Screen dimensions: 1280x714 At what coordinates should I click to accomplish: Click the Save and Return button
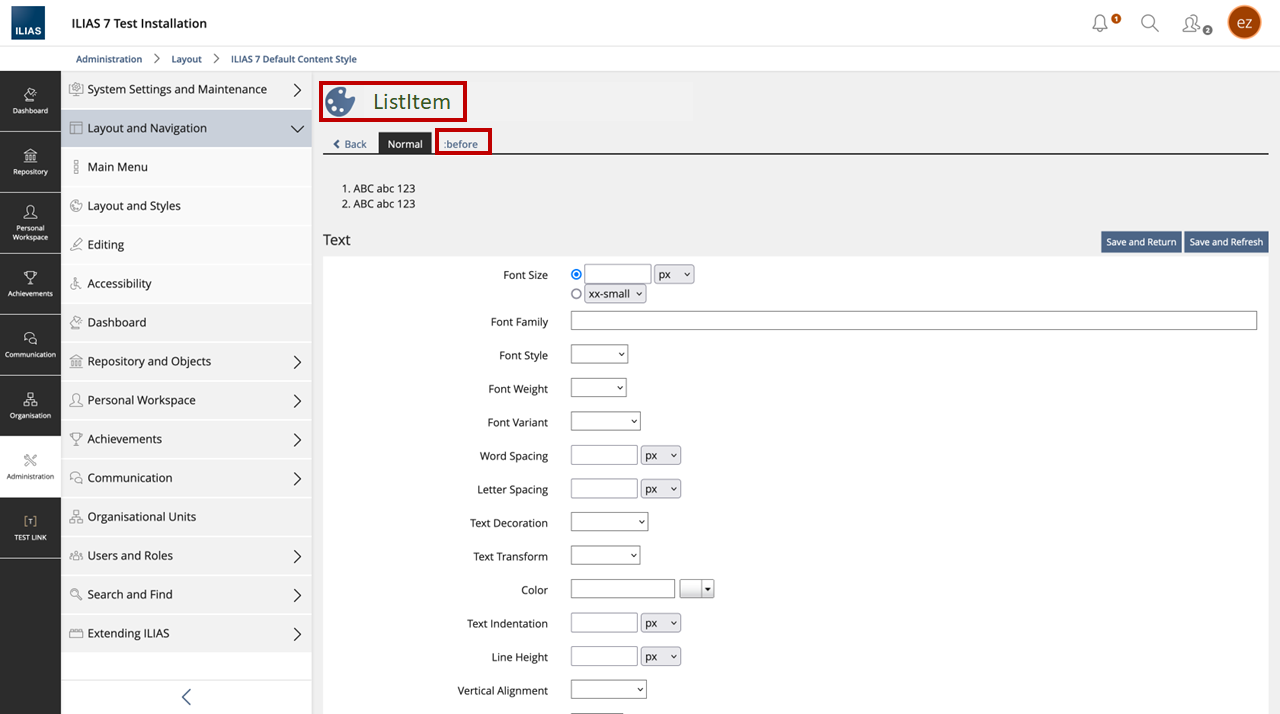(x=1140, y=242)
